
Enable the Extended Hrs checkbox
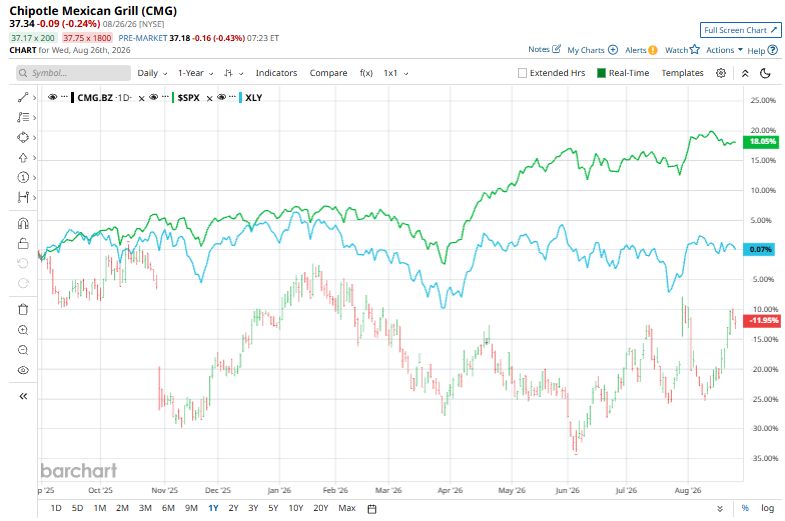point(522,73)
